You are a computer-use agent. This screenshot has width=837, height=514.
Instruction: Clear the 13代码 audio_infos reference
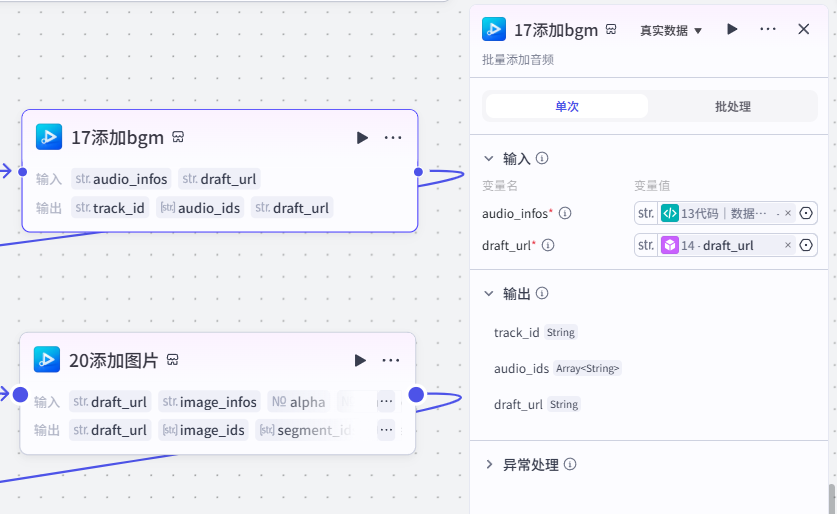click(x=788, y=213)
